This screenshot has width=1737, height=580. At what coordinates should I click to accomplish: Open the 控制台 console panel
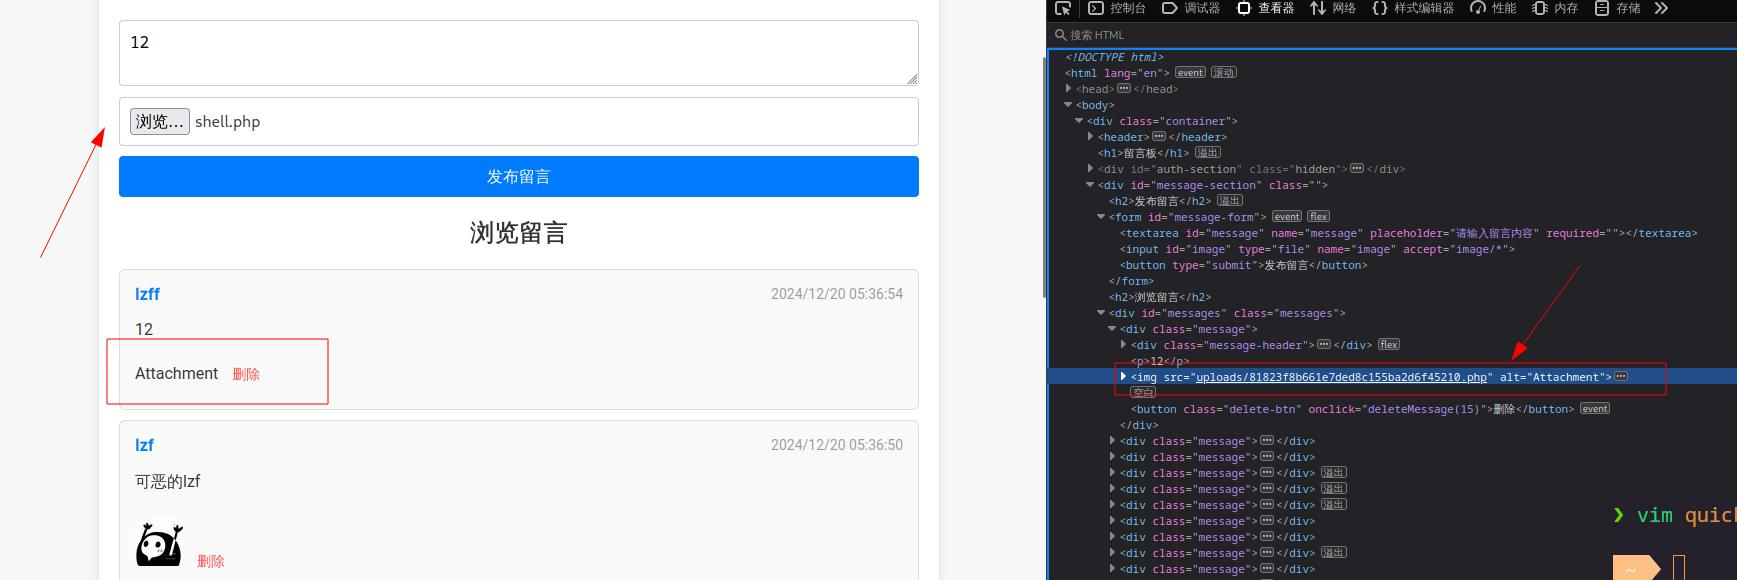1117,8
